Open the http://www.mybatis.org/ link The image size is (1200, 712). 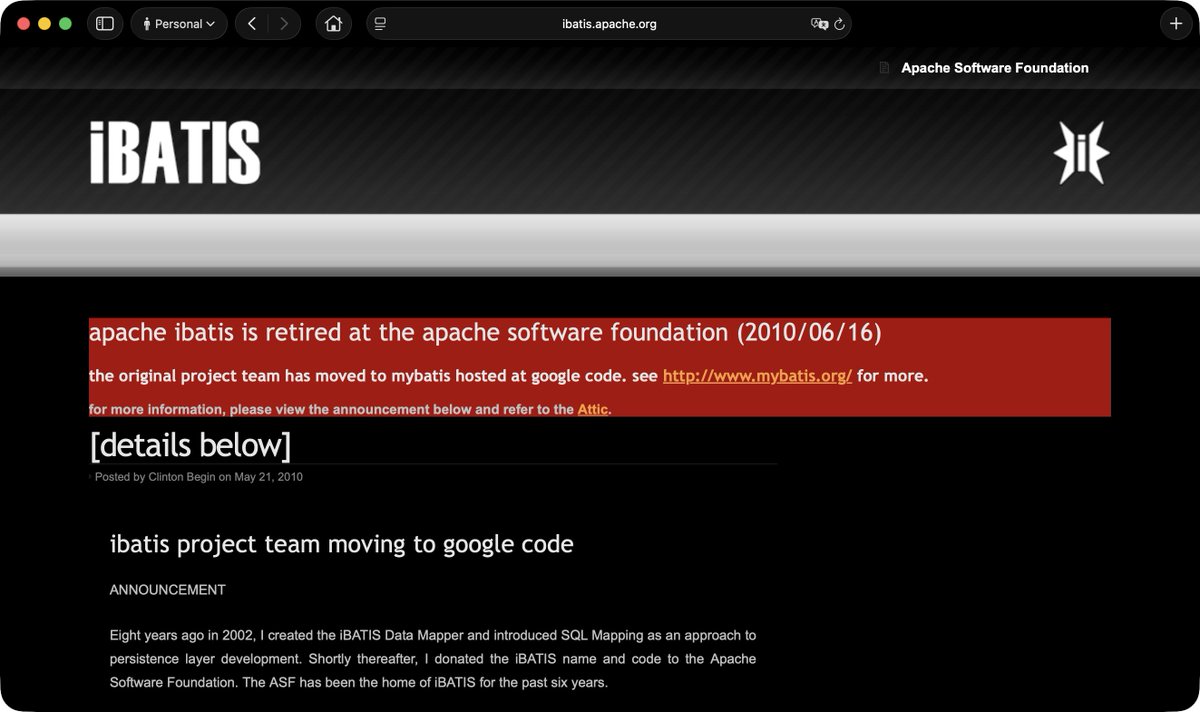pyautogui.click(x=757, y=376)
